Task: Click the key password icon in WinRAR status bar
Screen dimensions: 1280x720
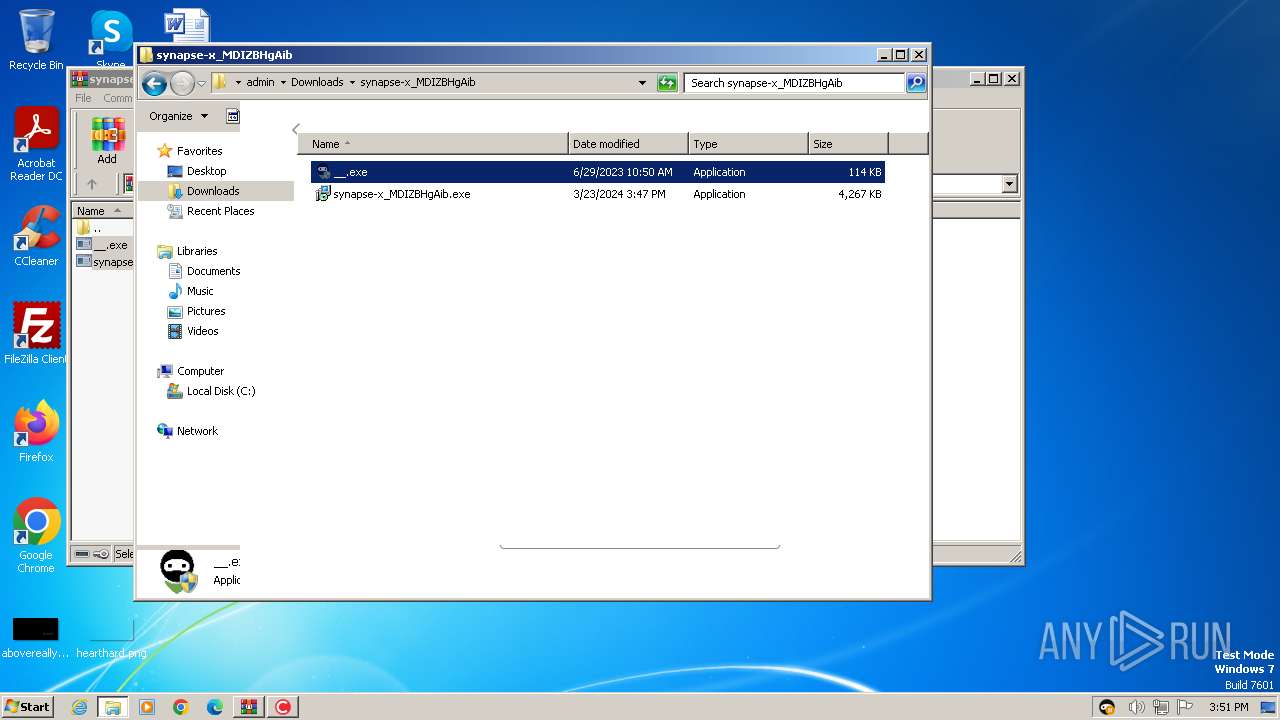Action: coord(101,554)
